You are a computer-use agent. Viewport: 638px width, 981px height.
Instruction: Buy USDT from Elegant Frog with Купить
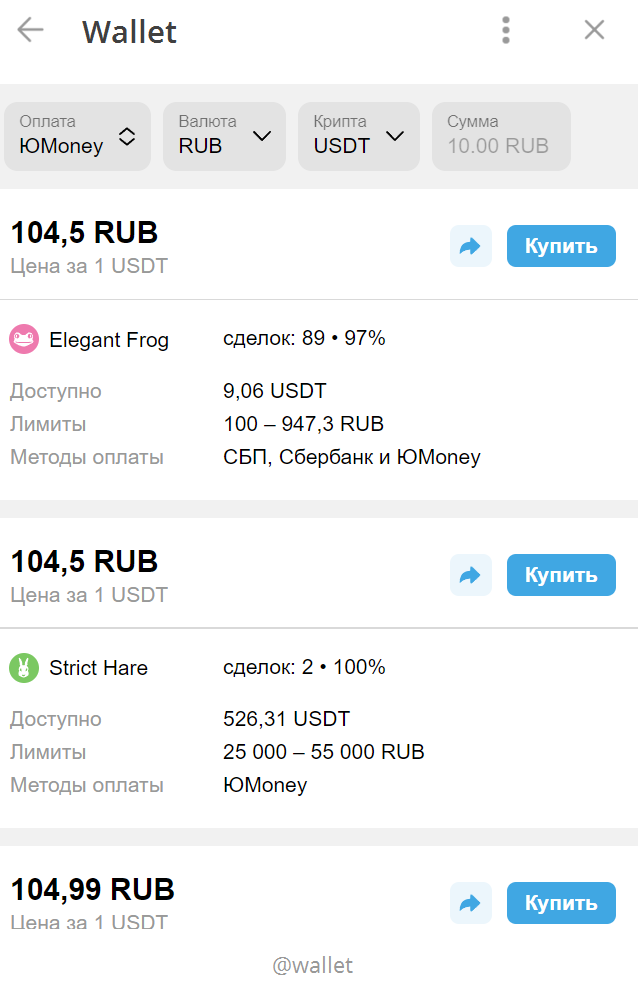561,246
